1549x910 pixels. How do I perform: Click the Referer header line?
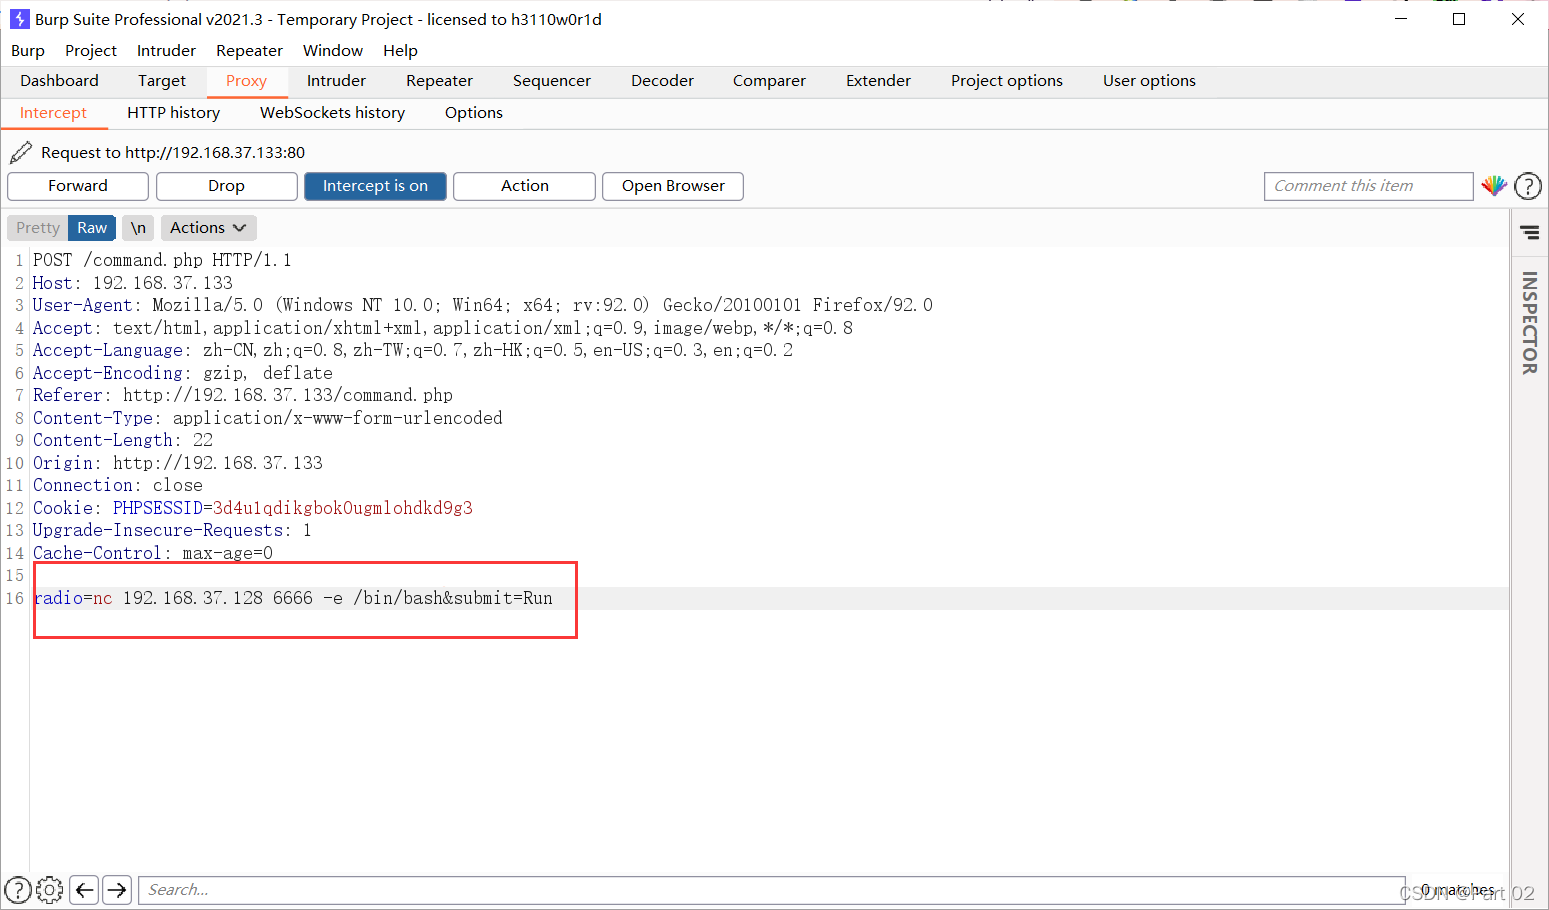click(x=242, y=395)
